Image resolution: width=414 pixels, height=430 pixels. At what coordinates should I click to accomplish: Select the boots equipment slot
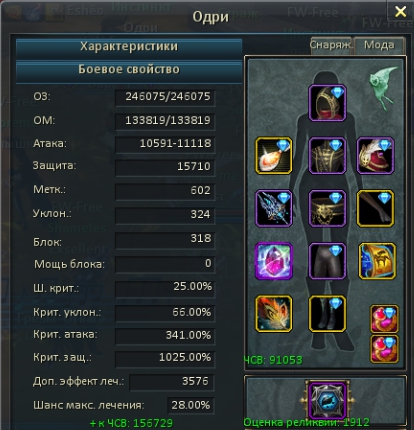[x=327, y=314]
